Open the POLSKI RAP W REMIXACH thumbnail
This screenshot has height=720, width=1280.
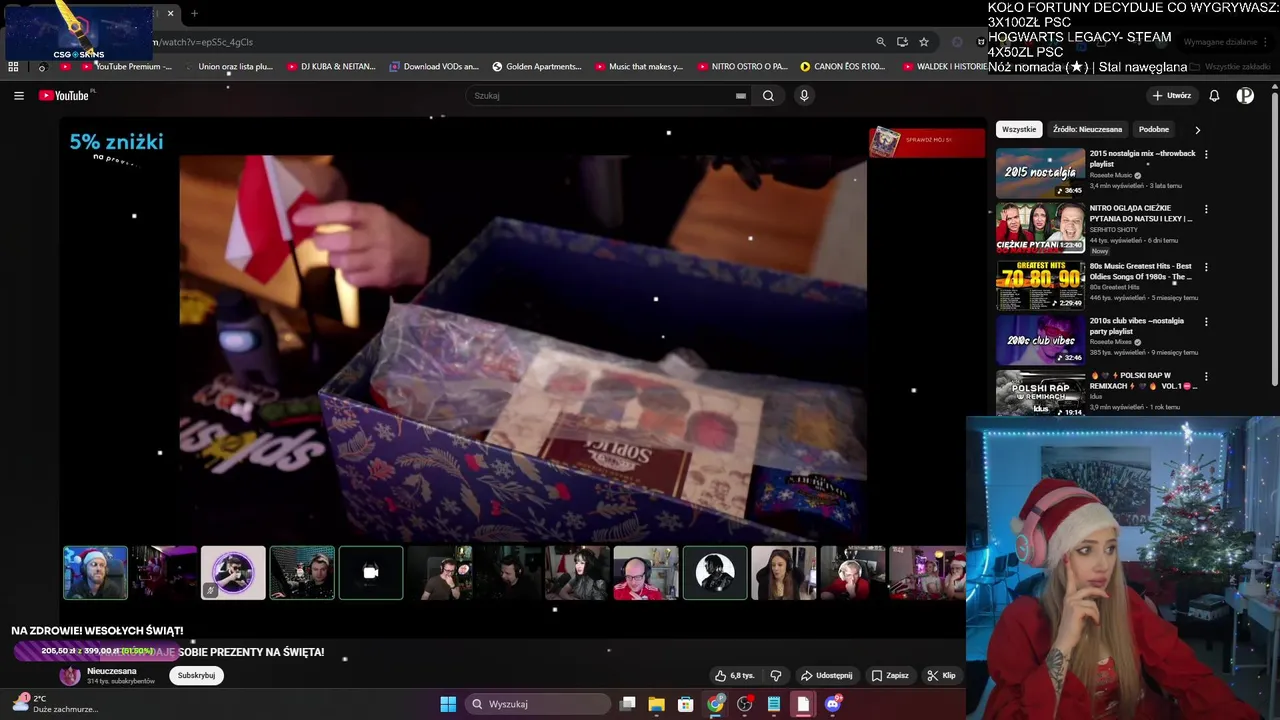(x=1040, y=393)
